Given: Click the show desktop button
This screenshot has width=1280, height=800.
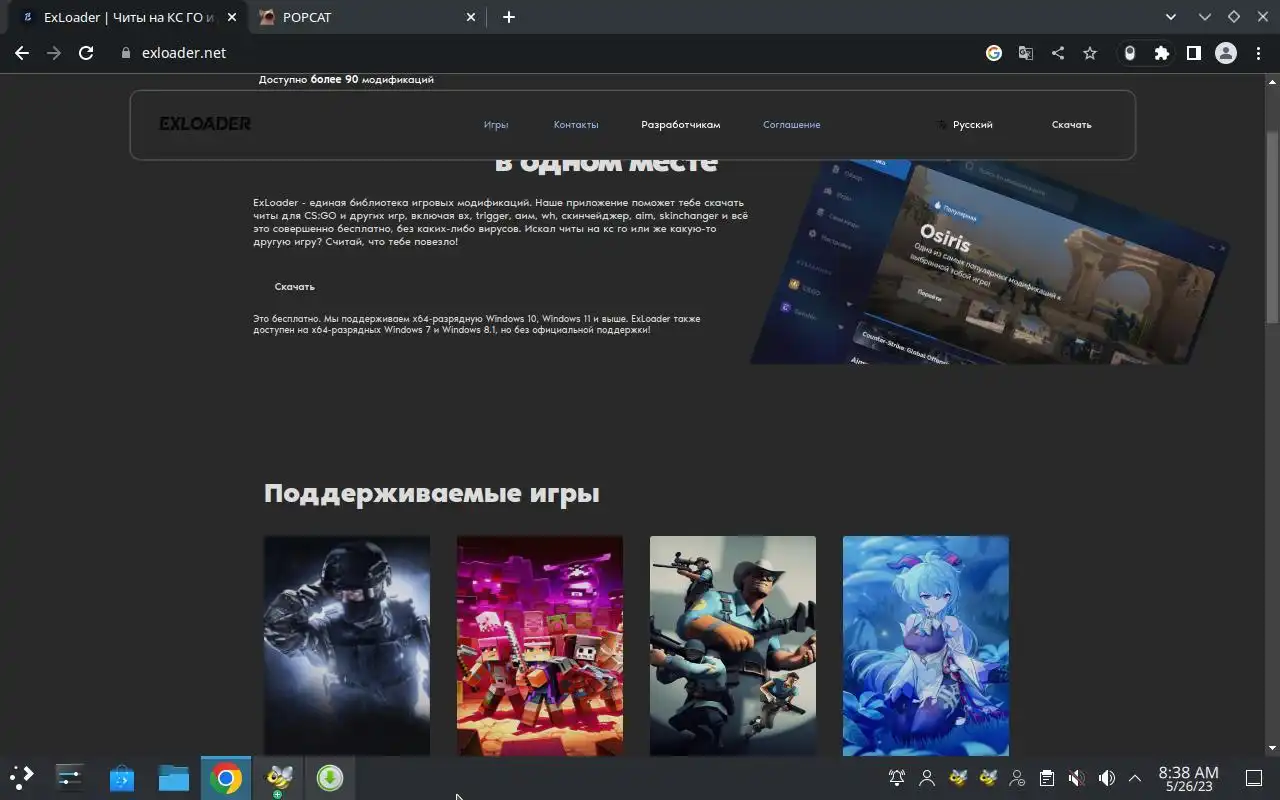Looking at the screenshot, I should point(1253,777).
